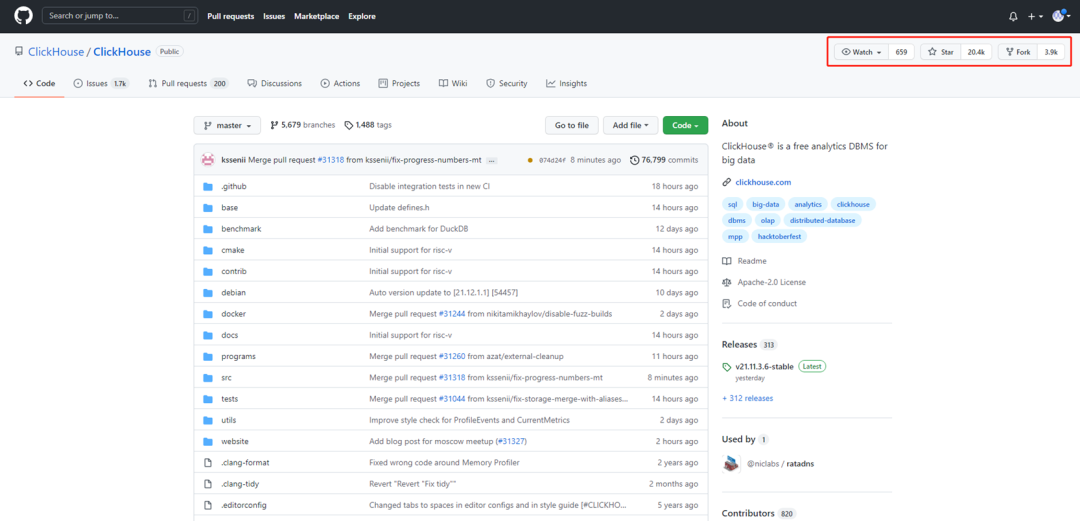The image size is (1080, 521).
Task: Switch to the Issues 1.7k tab
Action: click(x=101, y=83)
